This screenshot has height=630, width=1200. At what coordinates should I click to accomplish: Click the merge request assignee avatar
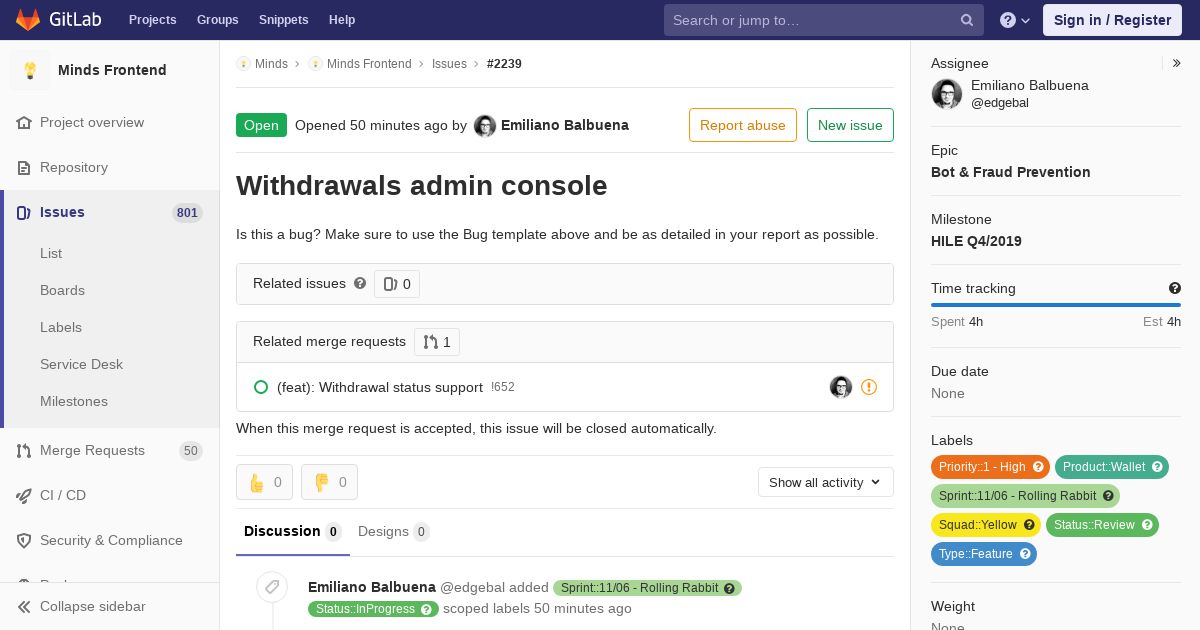[841, 387]
